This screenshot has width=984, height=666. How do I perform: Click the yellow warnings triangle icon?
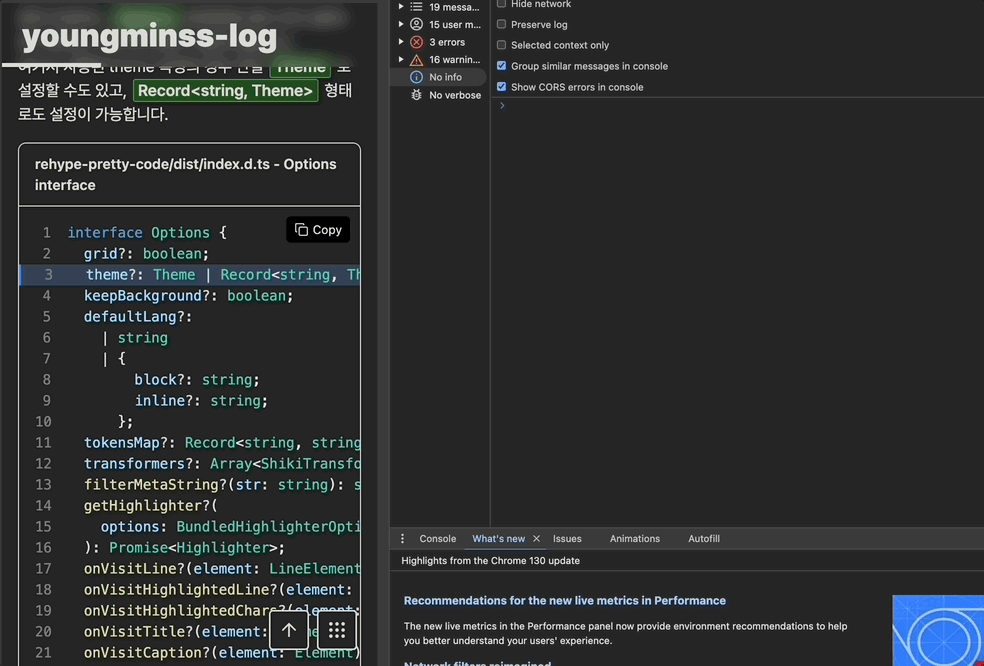[x=417, y=60]
